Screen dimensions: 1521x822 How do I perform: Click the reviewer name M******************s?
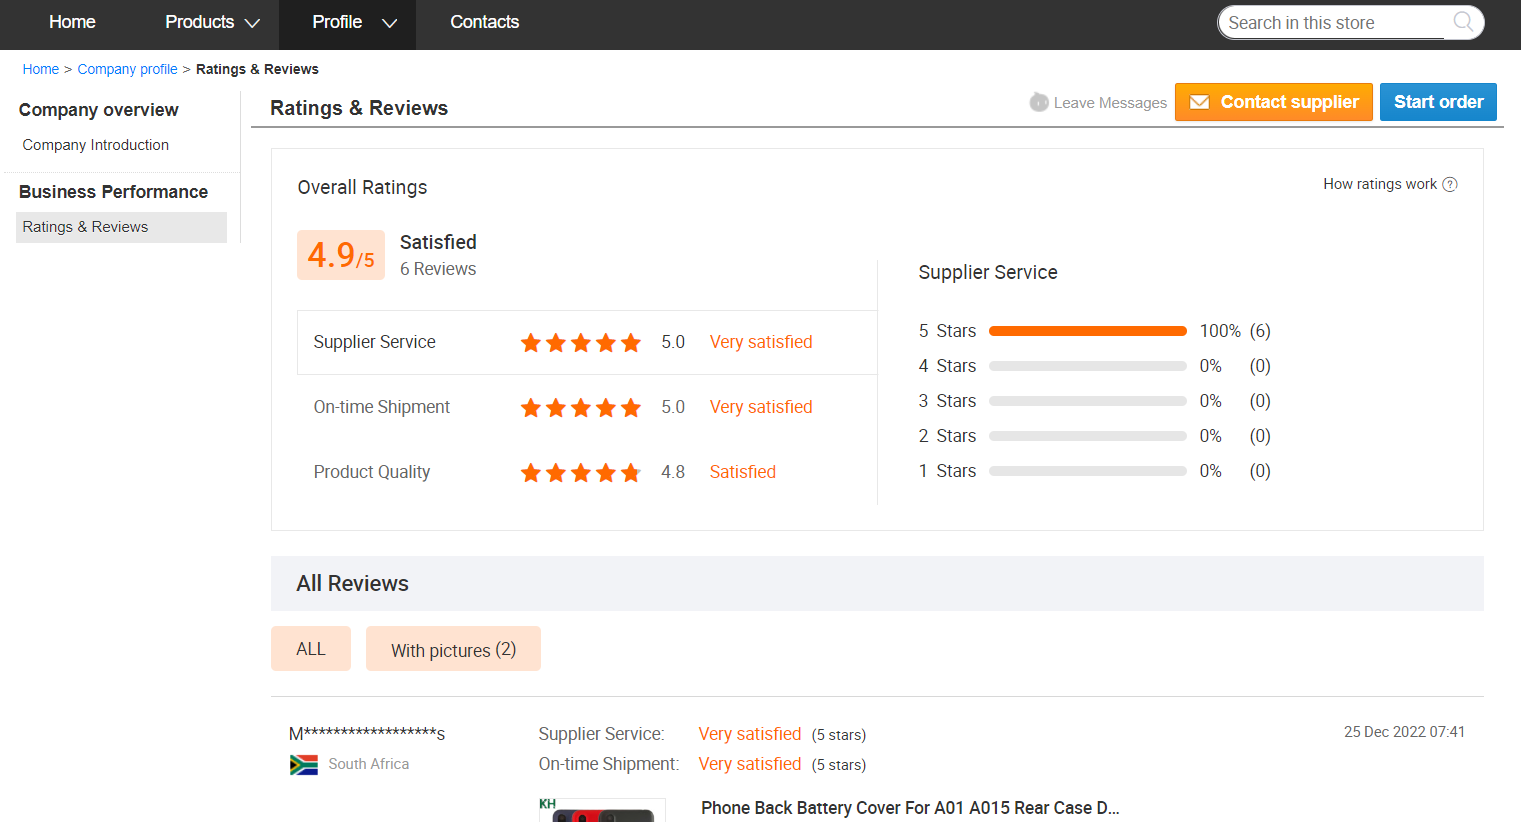pos(367,734)
